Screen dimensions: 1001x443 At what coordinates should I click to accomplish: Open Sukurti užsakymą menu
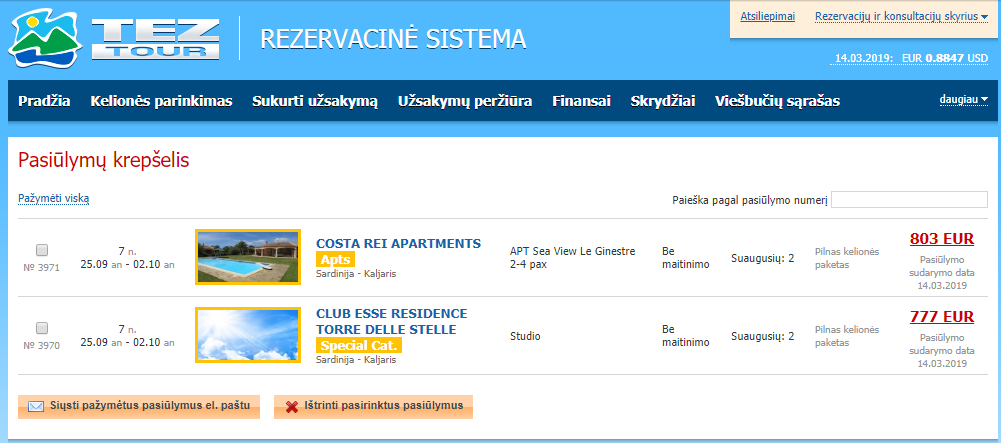pos(315,101)
